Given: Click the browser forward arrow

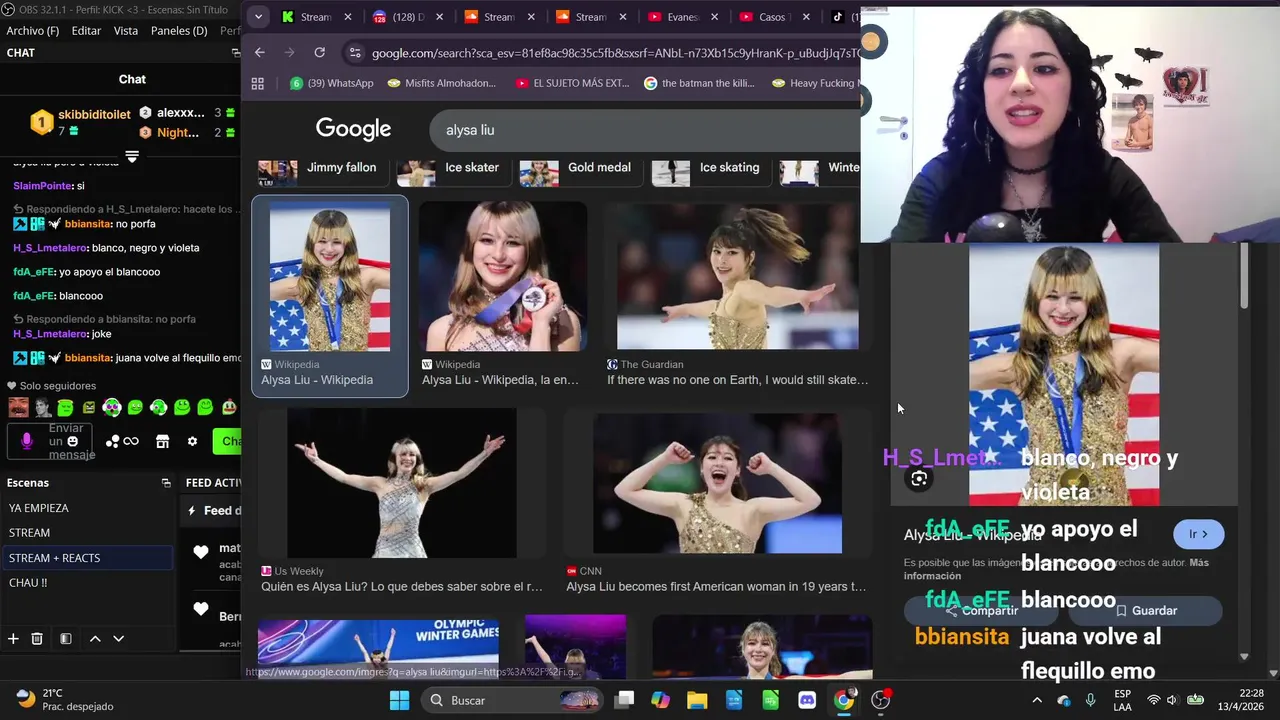Looking at the screenshot, I should coord(290,52).
